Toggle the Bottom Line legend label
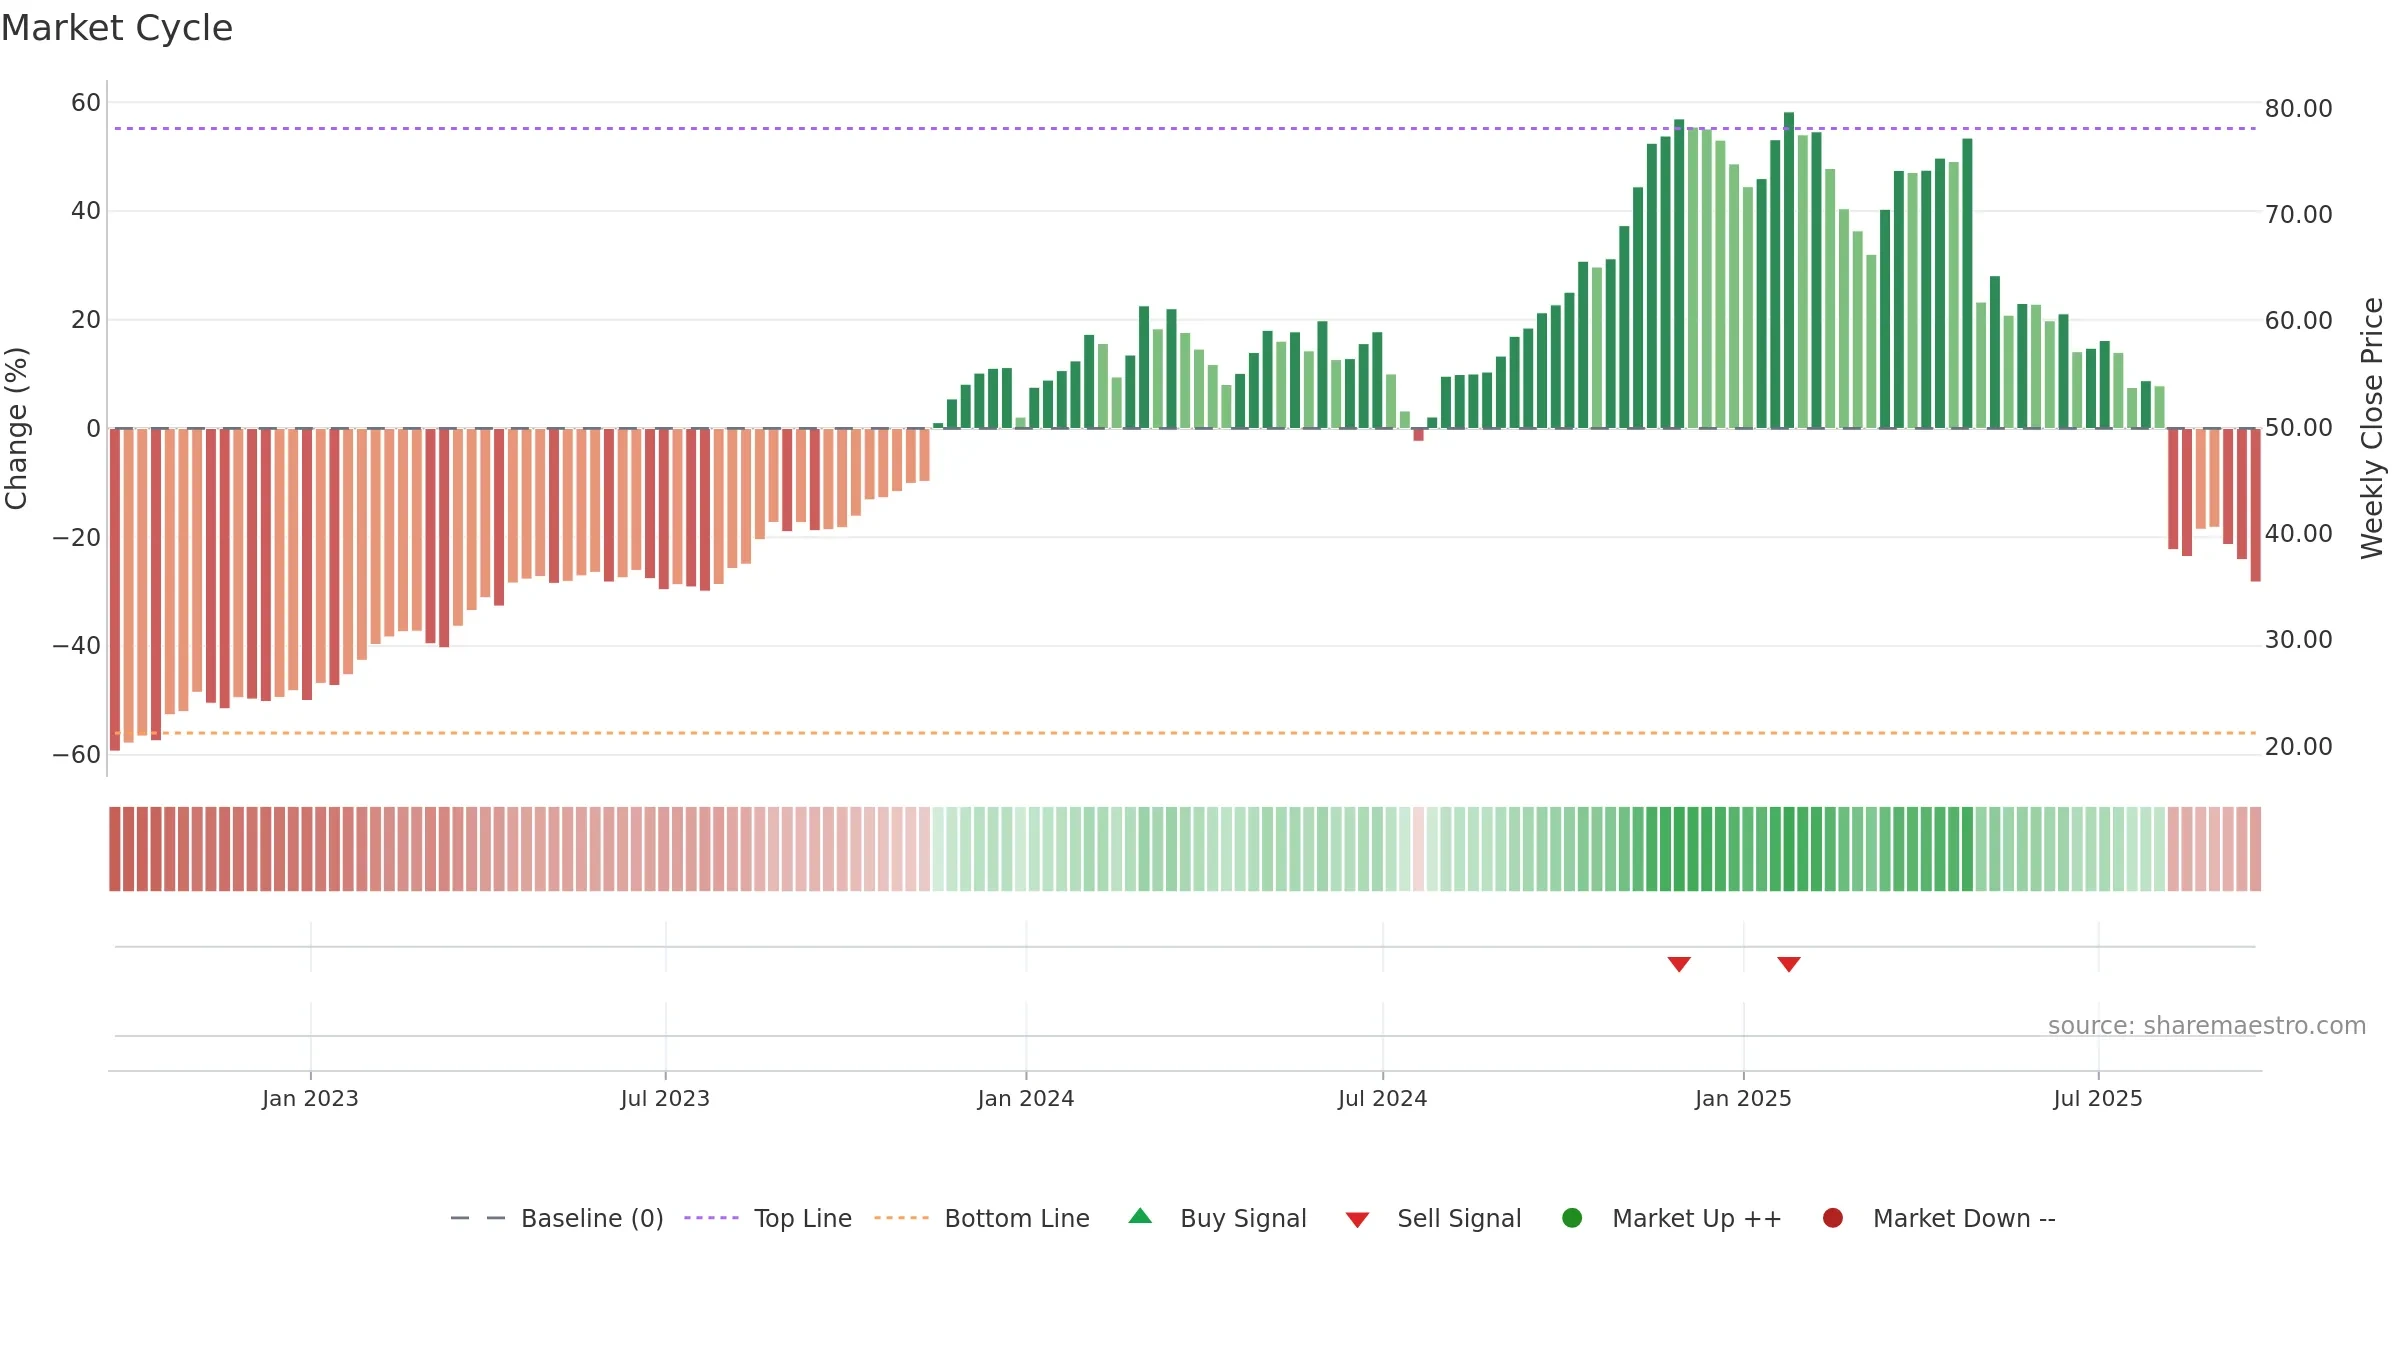 [x=1017, y=1219]
